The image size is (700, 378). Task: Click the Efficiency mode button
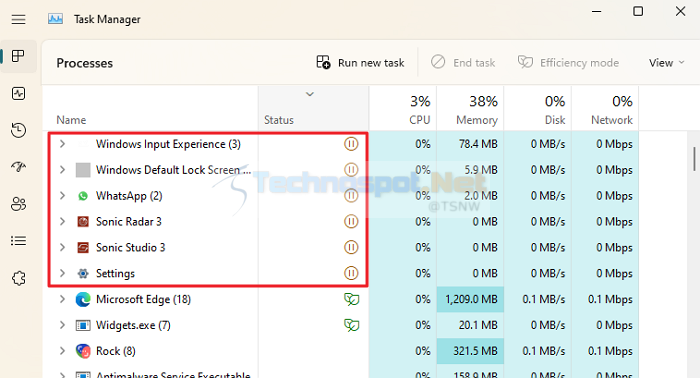click(x=568, y=63)
